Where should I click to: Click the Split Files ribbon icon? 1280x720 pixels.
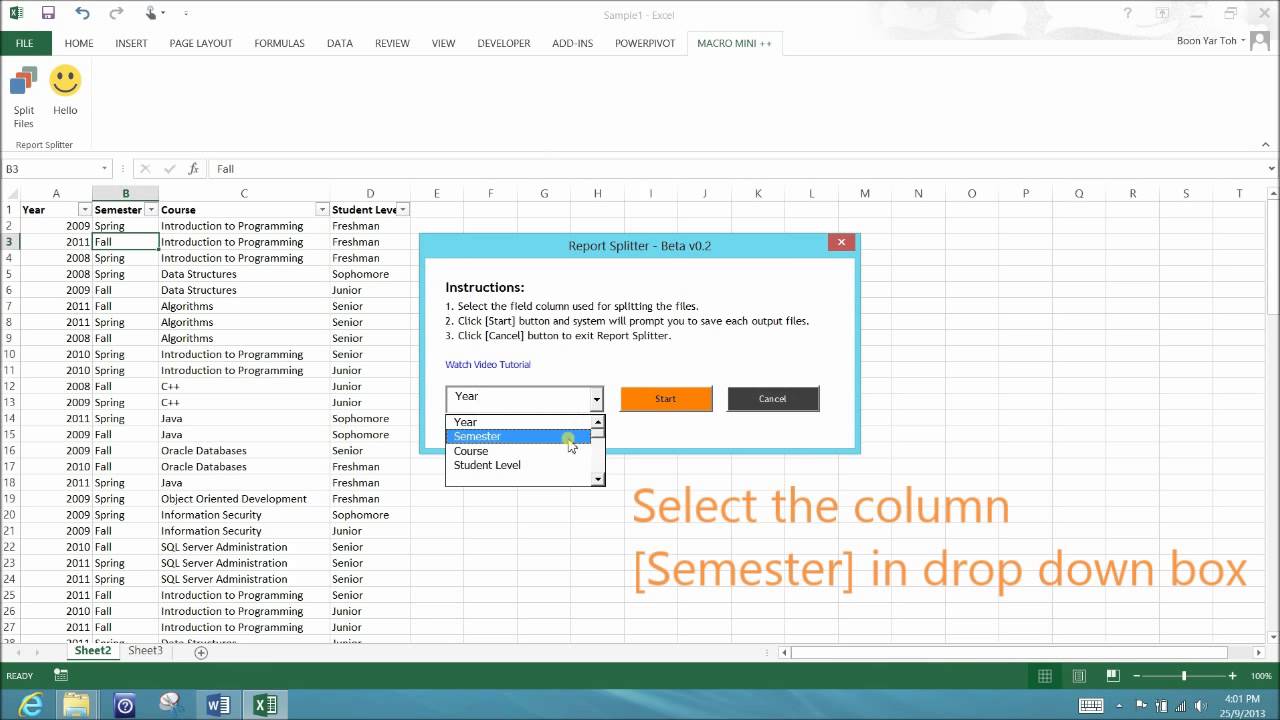coord(24,97)
